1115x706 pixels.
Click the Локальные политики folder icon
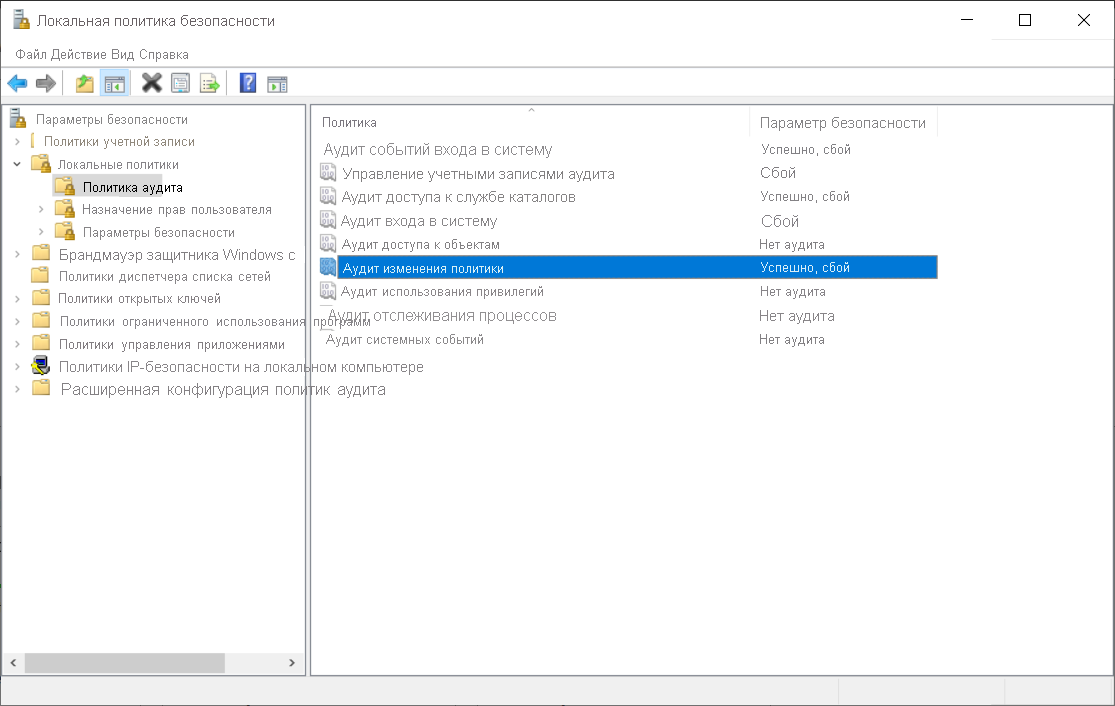[x=41, y=164]
